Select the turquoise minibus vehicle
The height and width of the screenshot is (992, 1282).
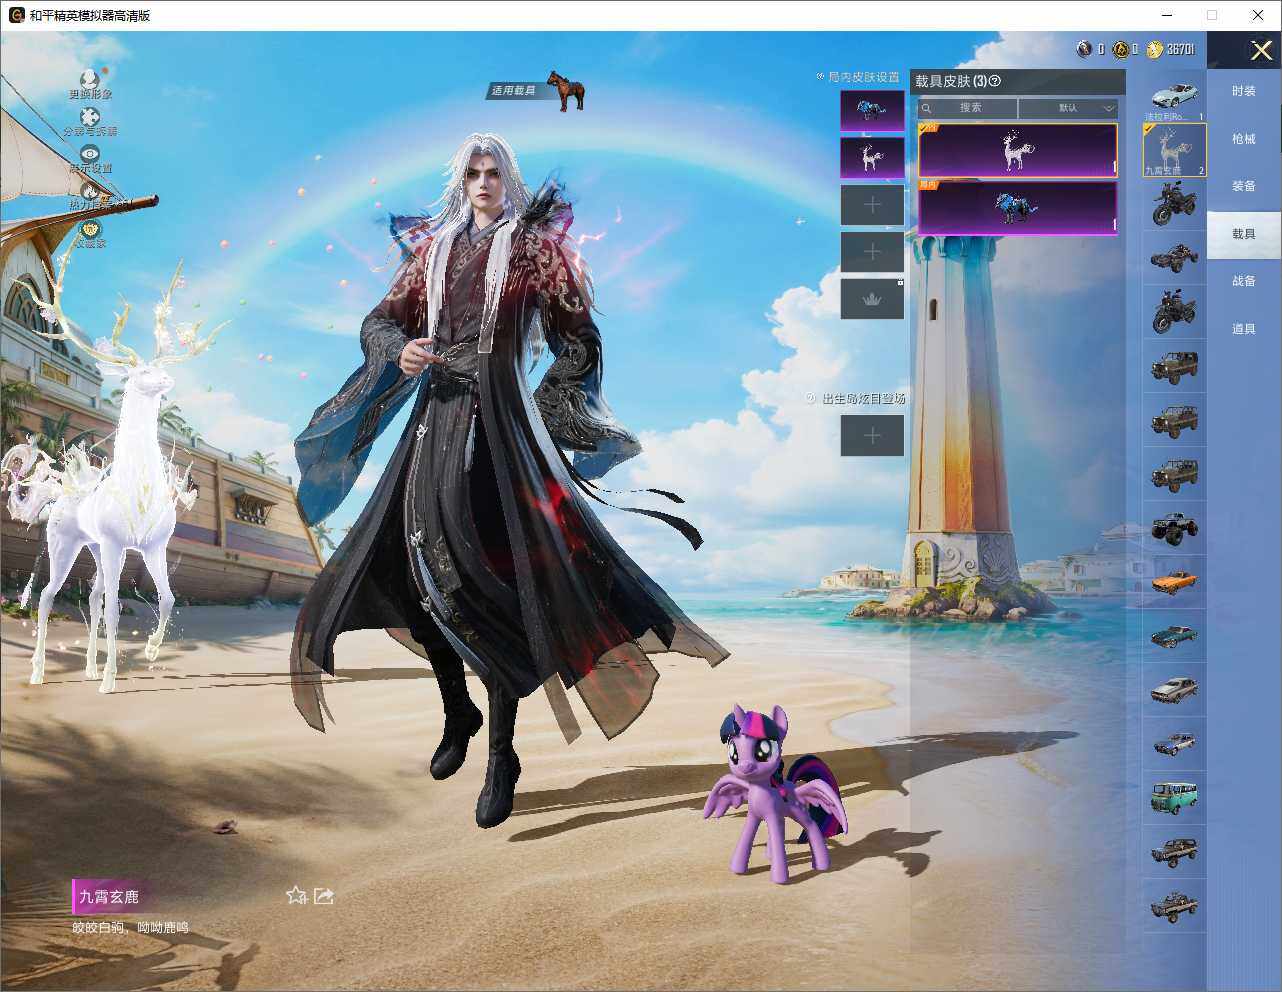pyautogui.click(x=1175, y=798)
